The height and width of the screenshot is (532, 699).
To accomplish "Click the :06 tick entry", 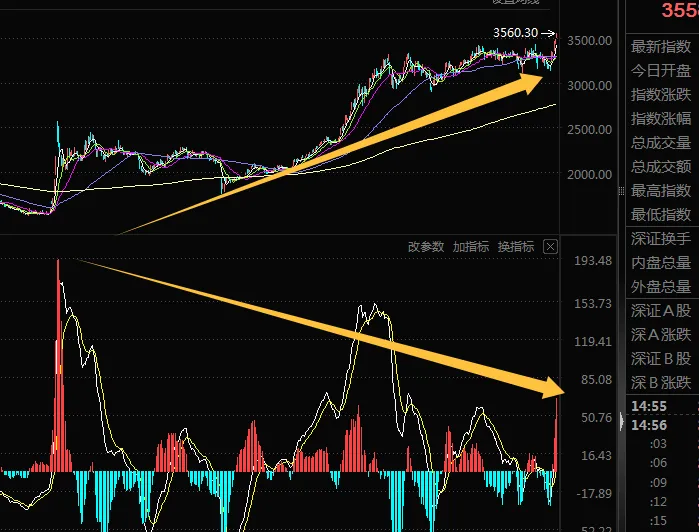I will click(658, 463).
